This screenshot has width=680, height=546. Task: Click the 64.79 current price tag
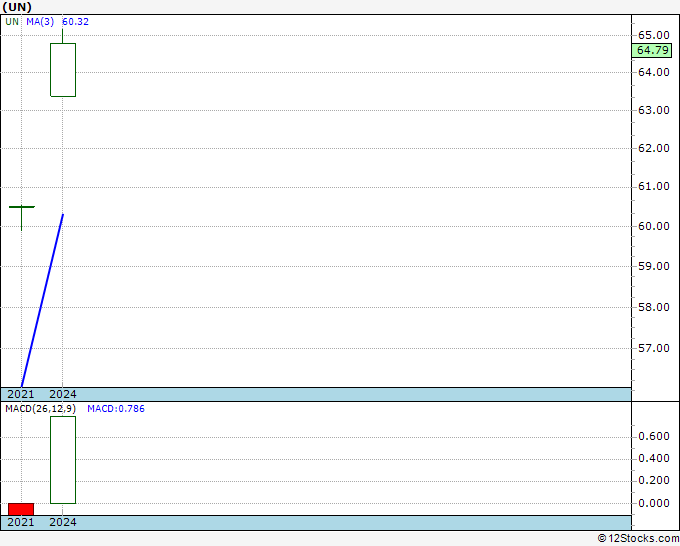tap(652, 50)
